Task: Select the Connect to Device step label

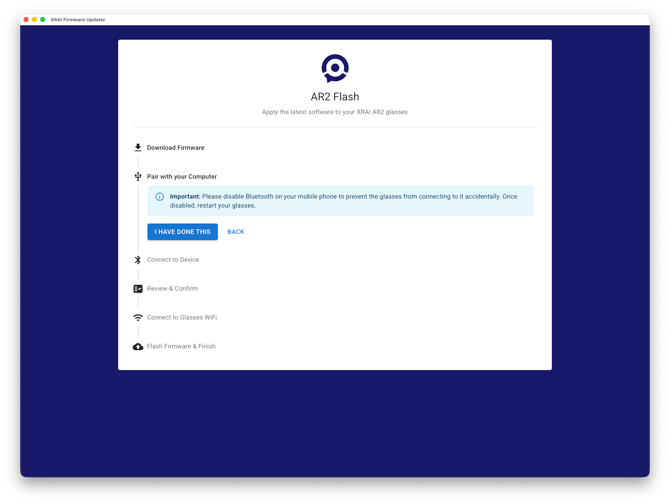Action: point(173,260)
